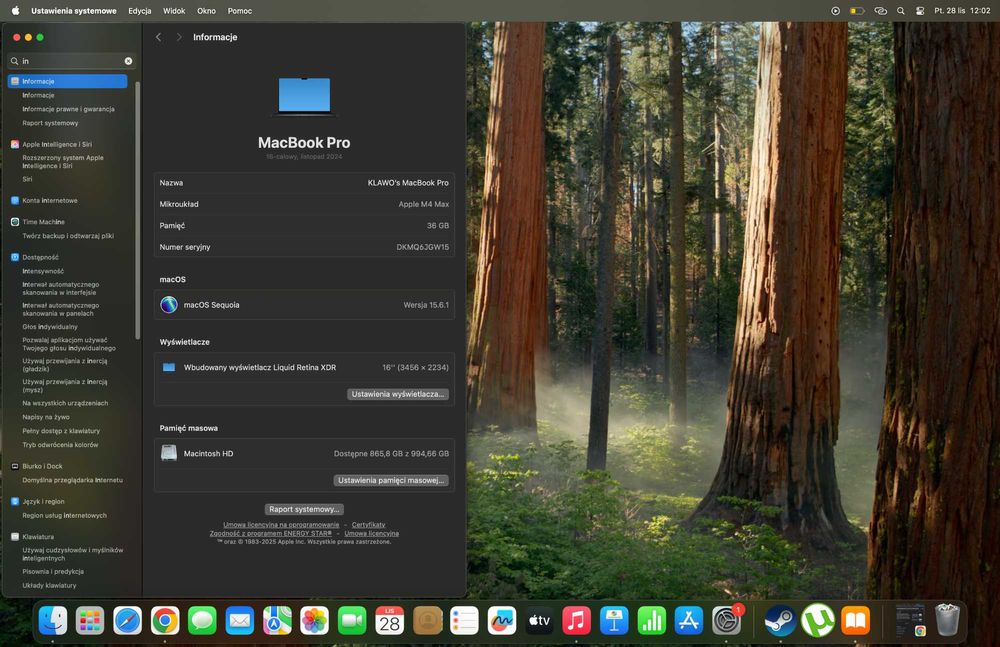Select Tryb odwrócenia kolorów in sidebar

pyautogui.click(x=60, y=445)
